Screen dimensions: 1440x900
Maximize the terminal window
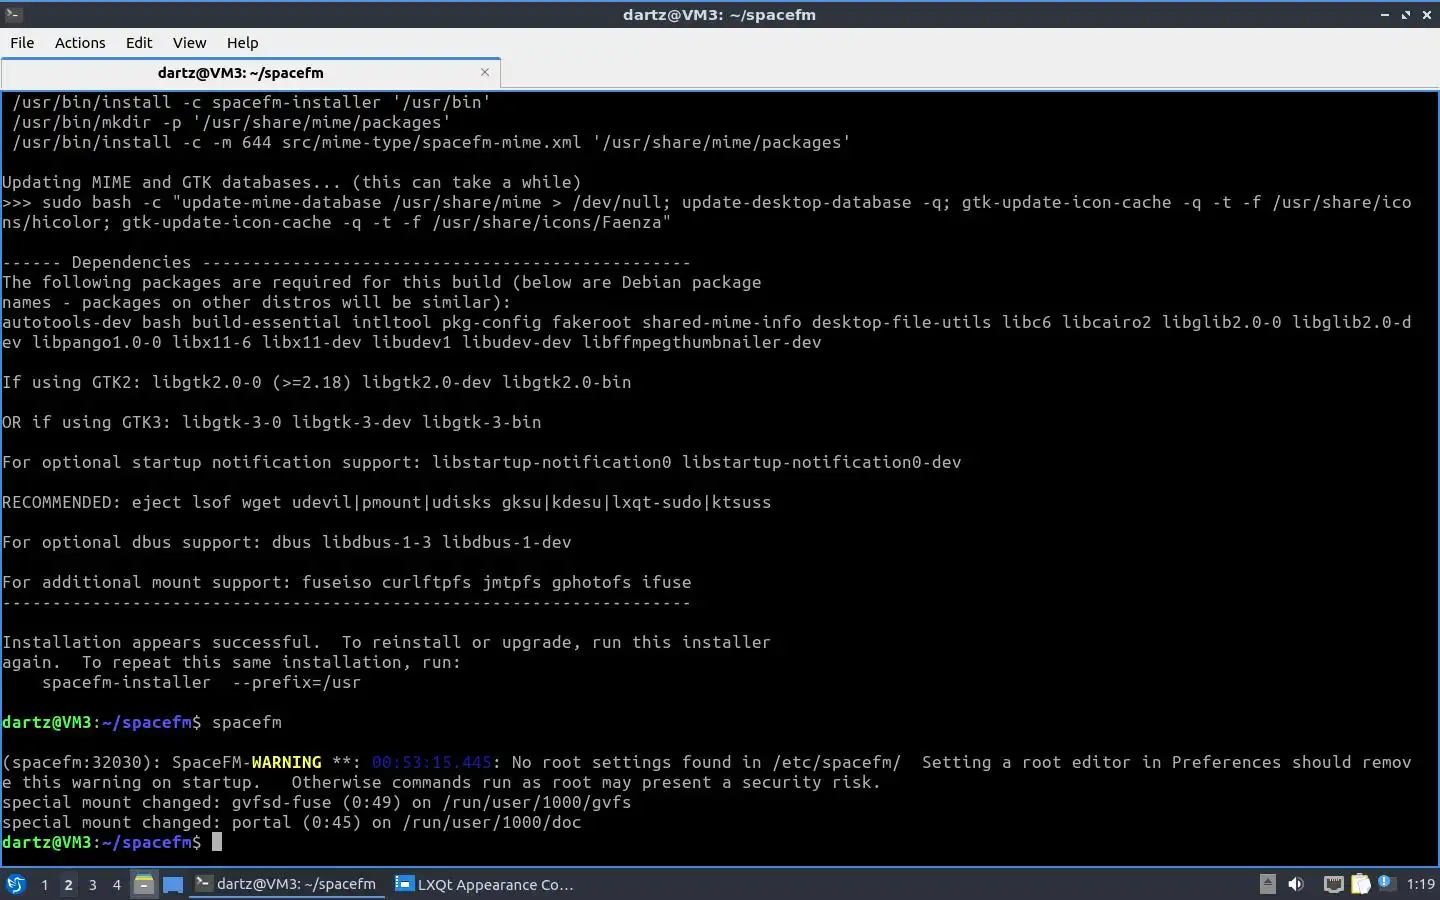point(1406,15)
